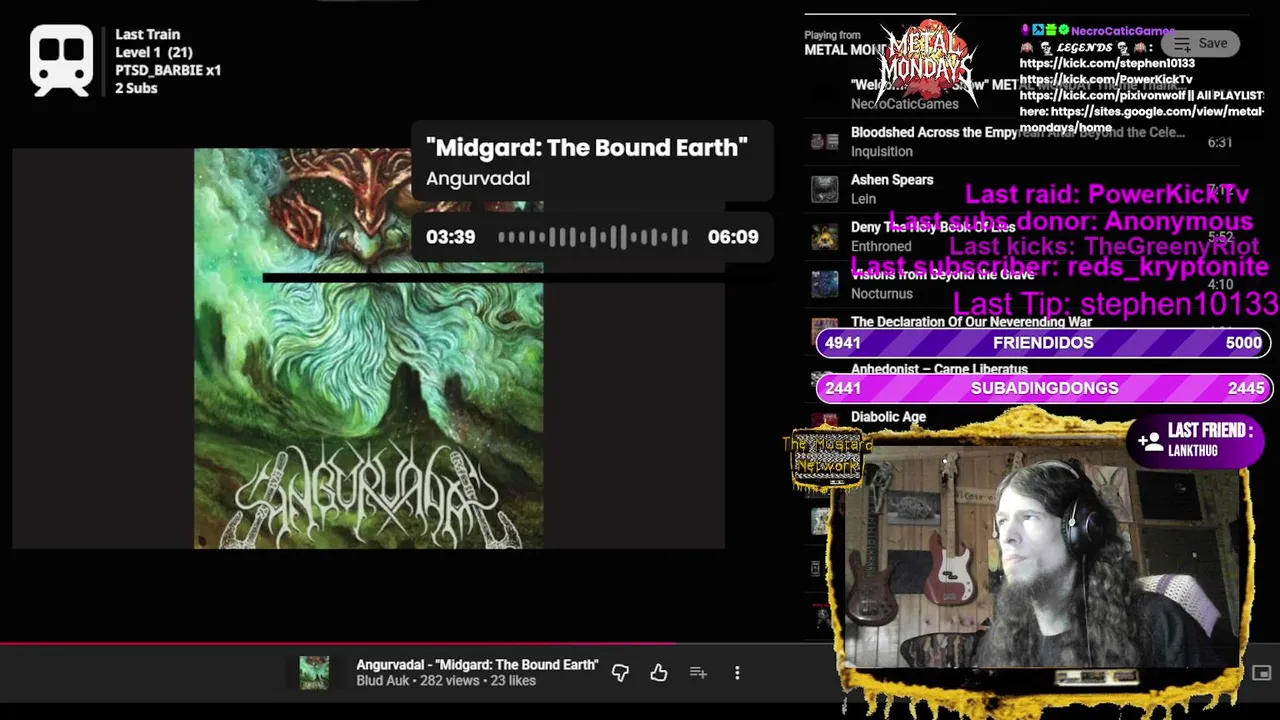Click the 'PTSD_BARBIE x1' text
Image resolution: width=1280 pixels, height=720 pixels.
click(168, 70)
